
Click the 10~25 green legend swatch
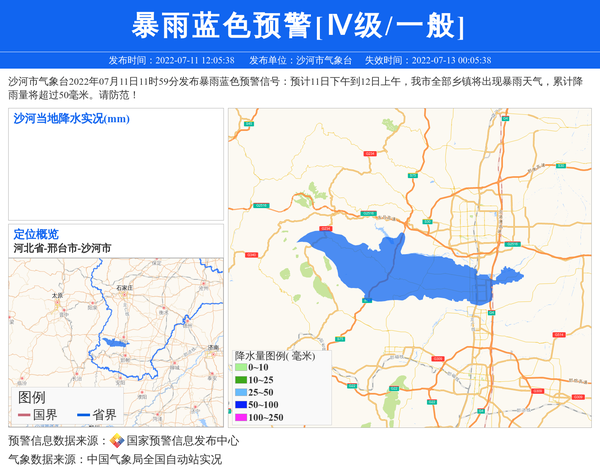point(241,380)
